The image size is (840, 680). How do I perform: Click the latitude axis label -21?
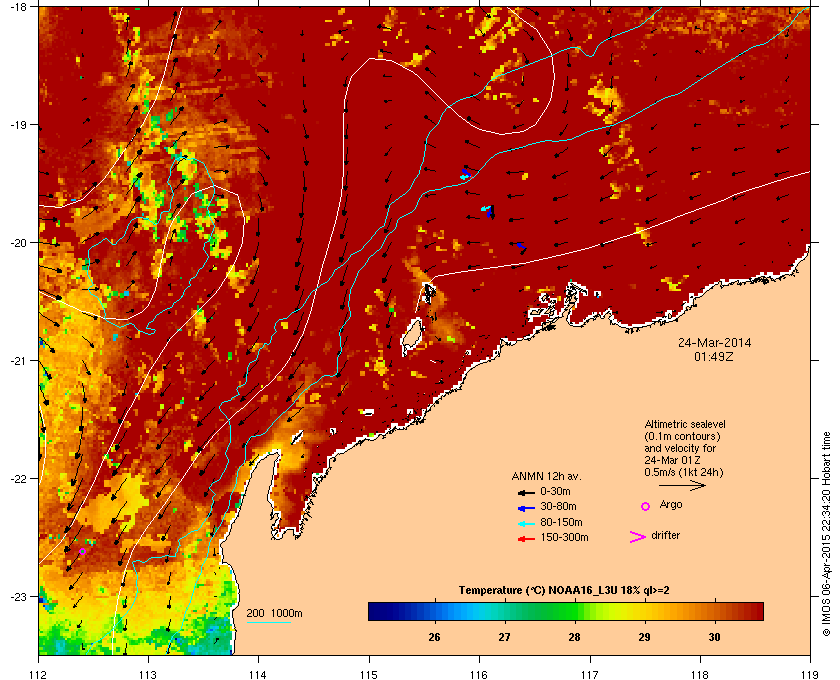[19, 361]
